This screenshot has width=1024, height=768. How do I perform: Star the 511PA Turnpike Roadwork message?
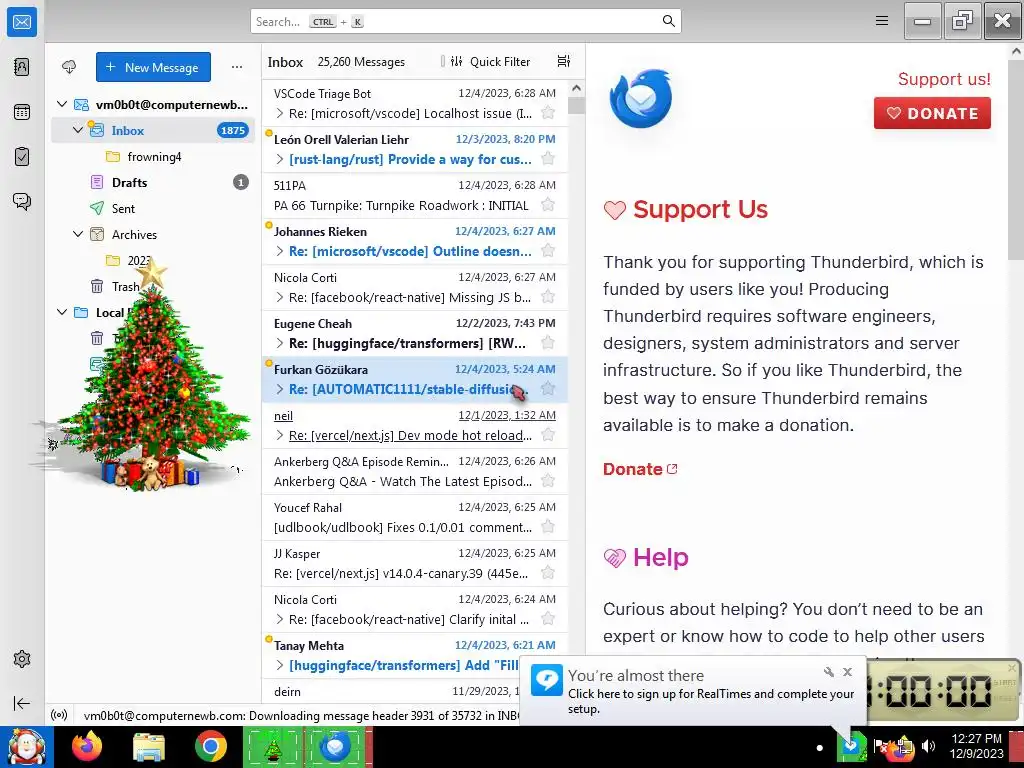[x=549, y=205]
